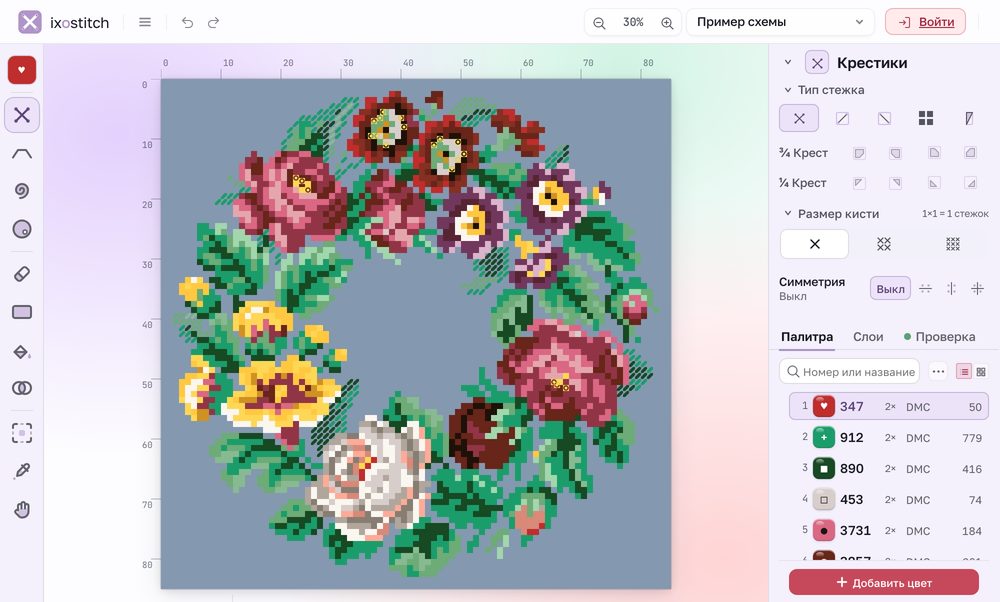
Task: Zoom in the canvas with plus magnifier
Action: (667, 23)
